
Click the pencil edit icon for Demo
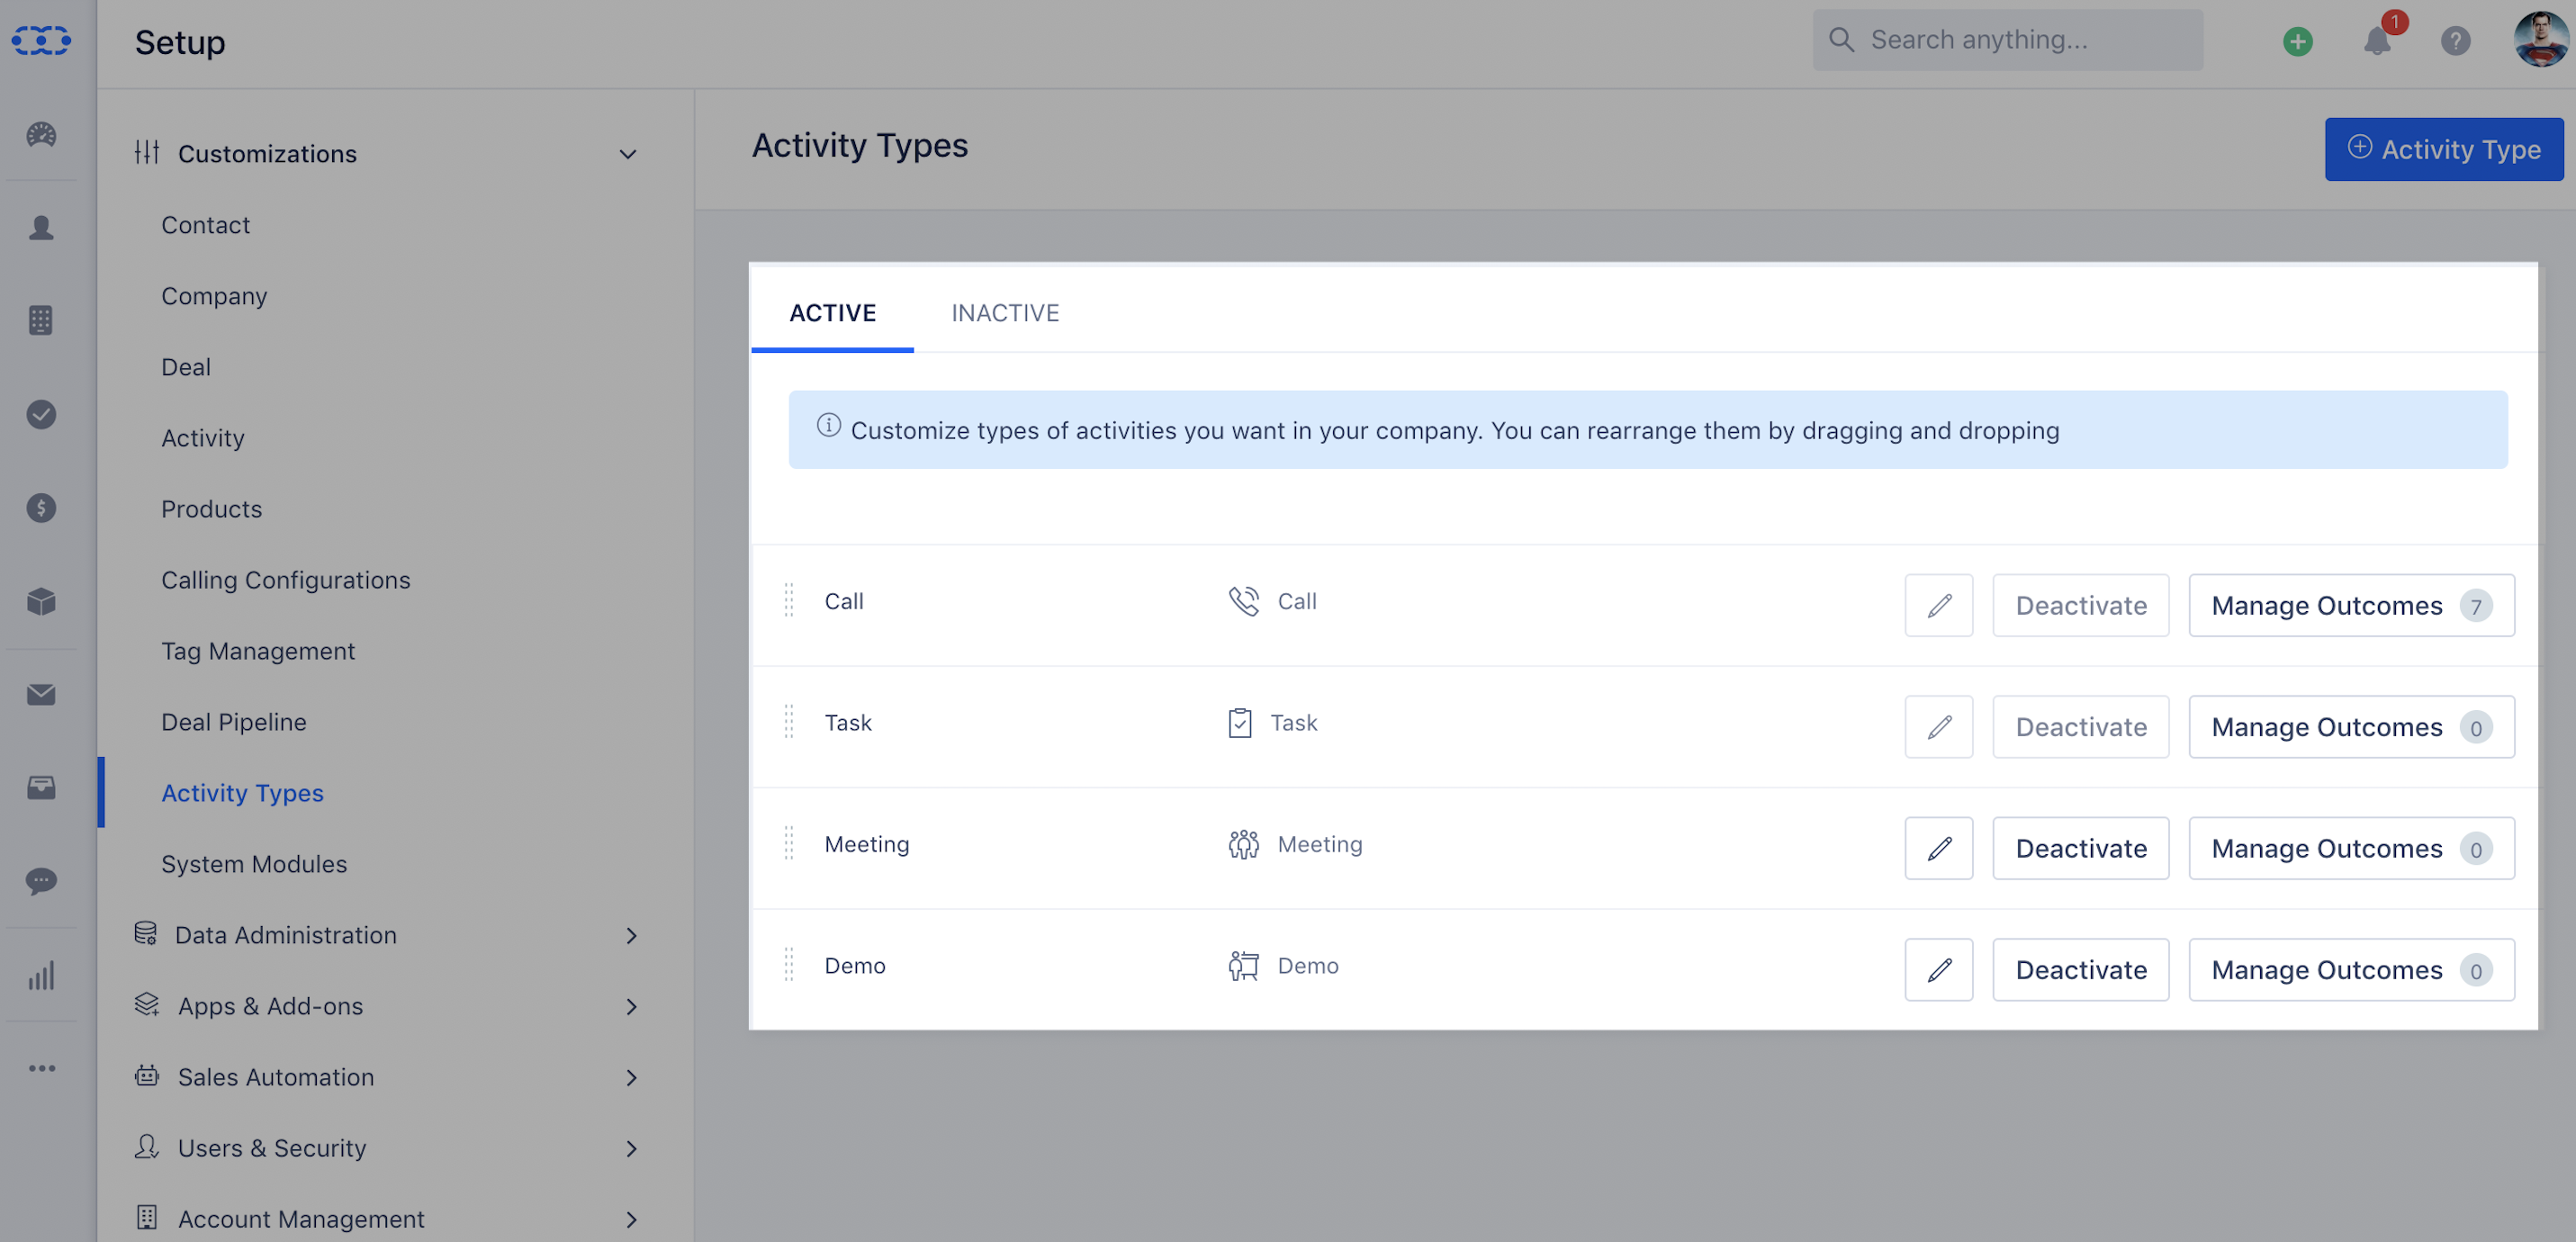tap(1938, 969)
